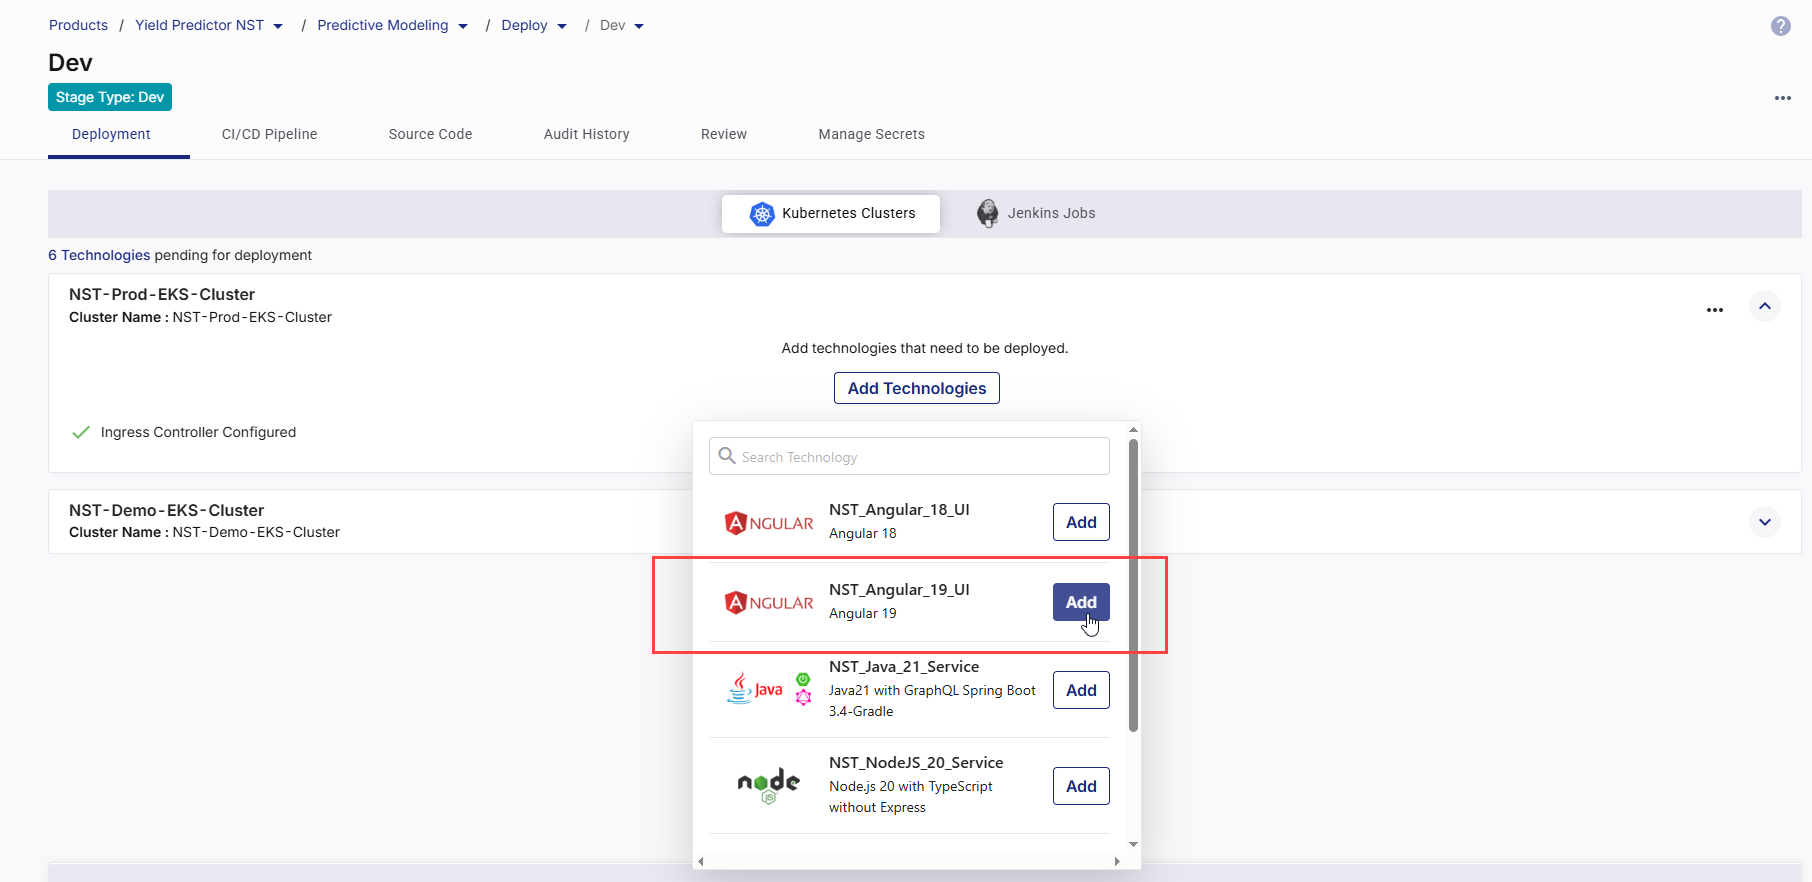Add the NST_Angular_19_UI technology

click(1080, 602)
